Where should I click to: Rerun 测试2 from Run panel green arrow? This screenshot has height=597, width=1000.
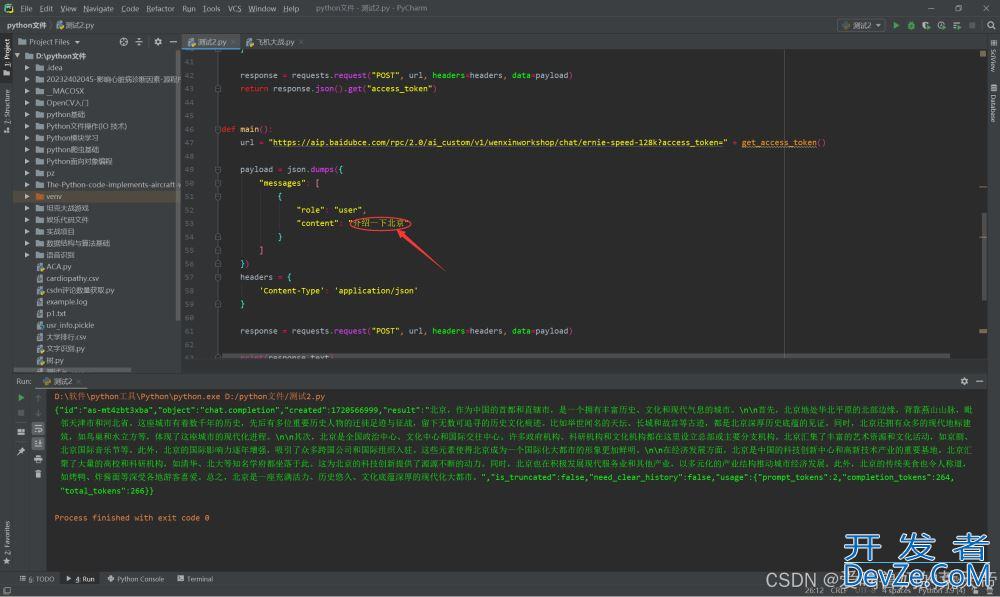point(21,397)
